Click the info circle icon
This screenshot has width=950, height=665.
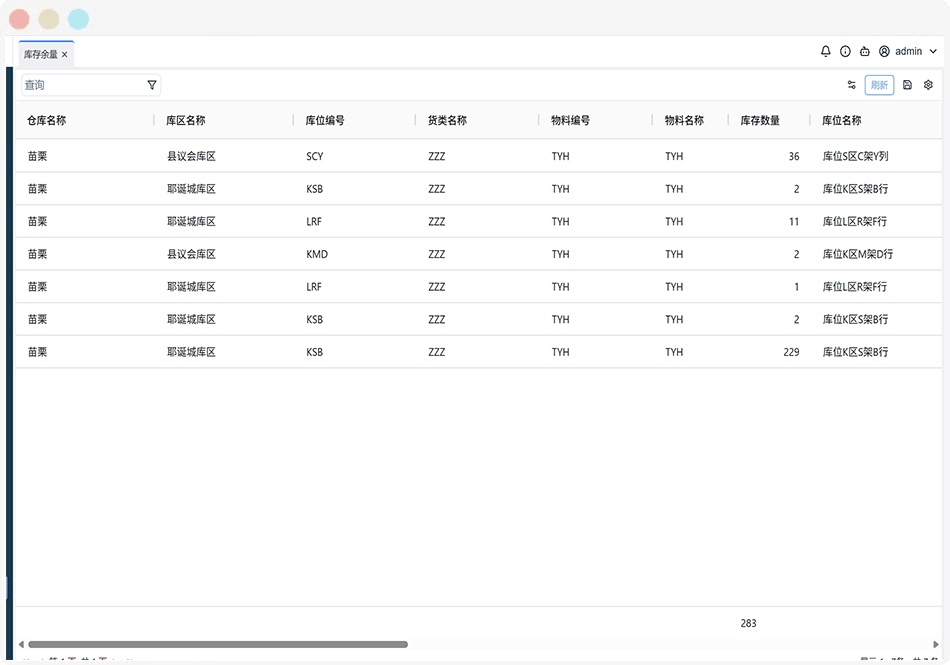tap(845, 51)
